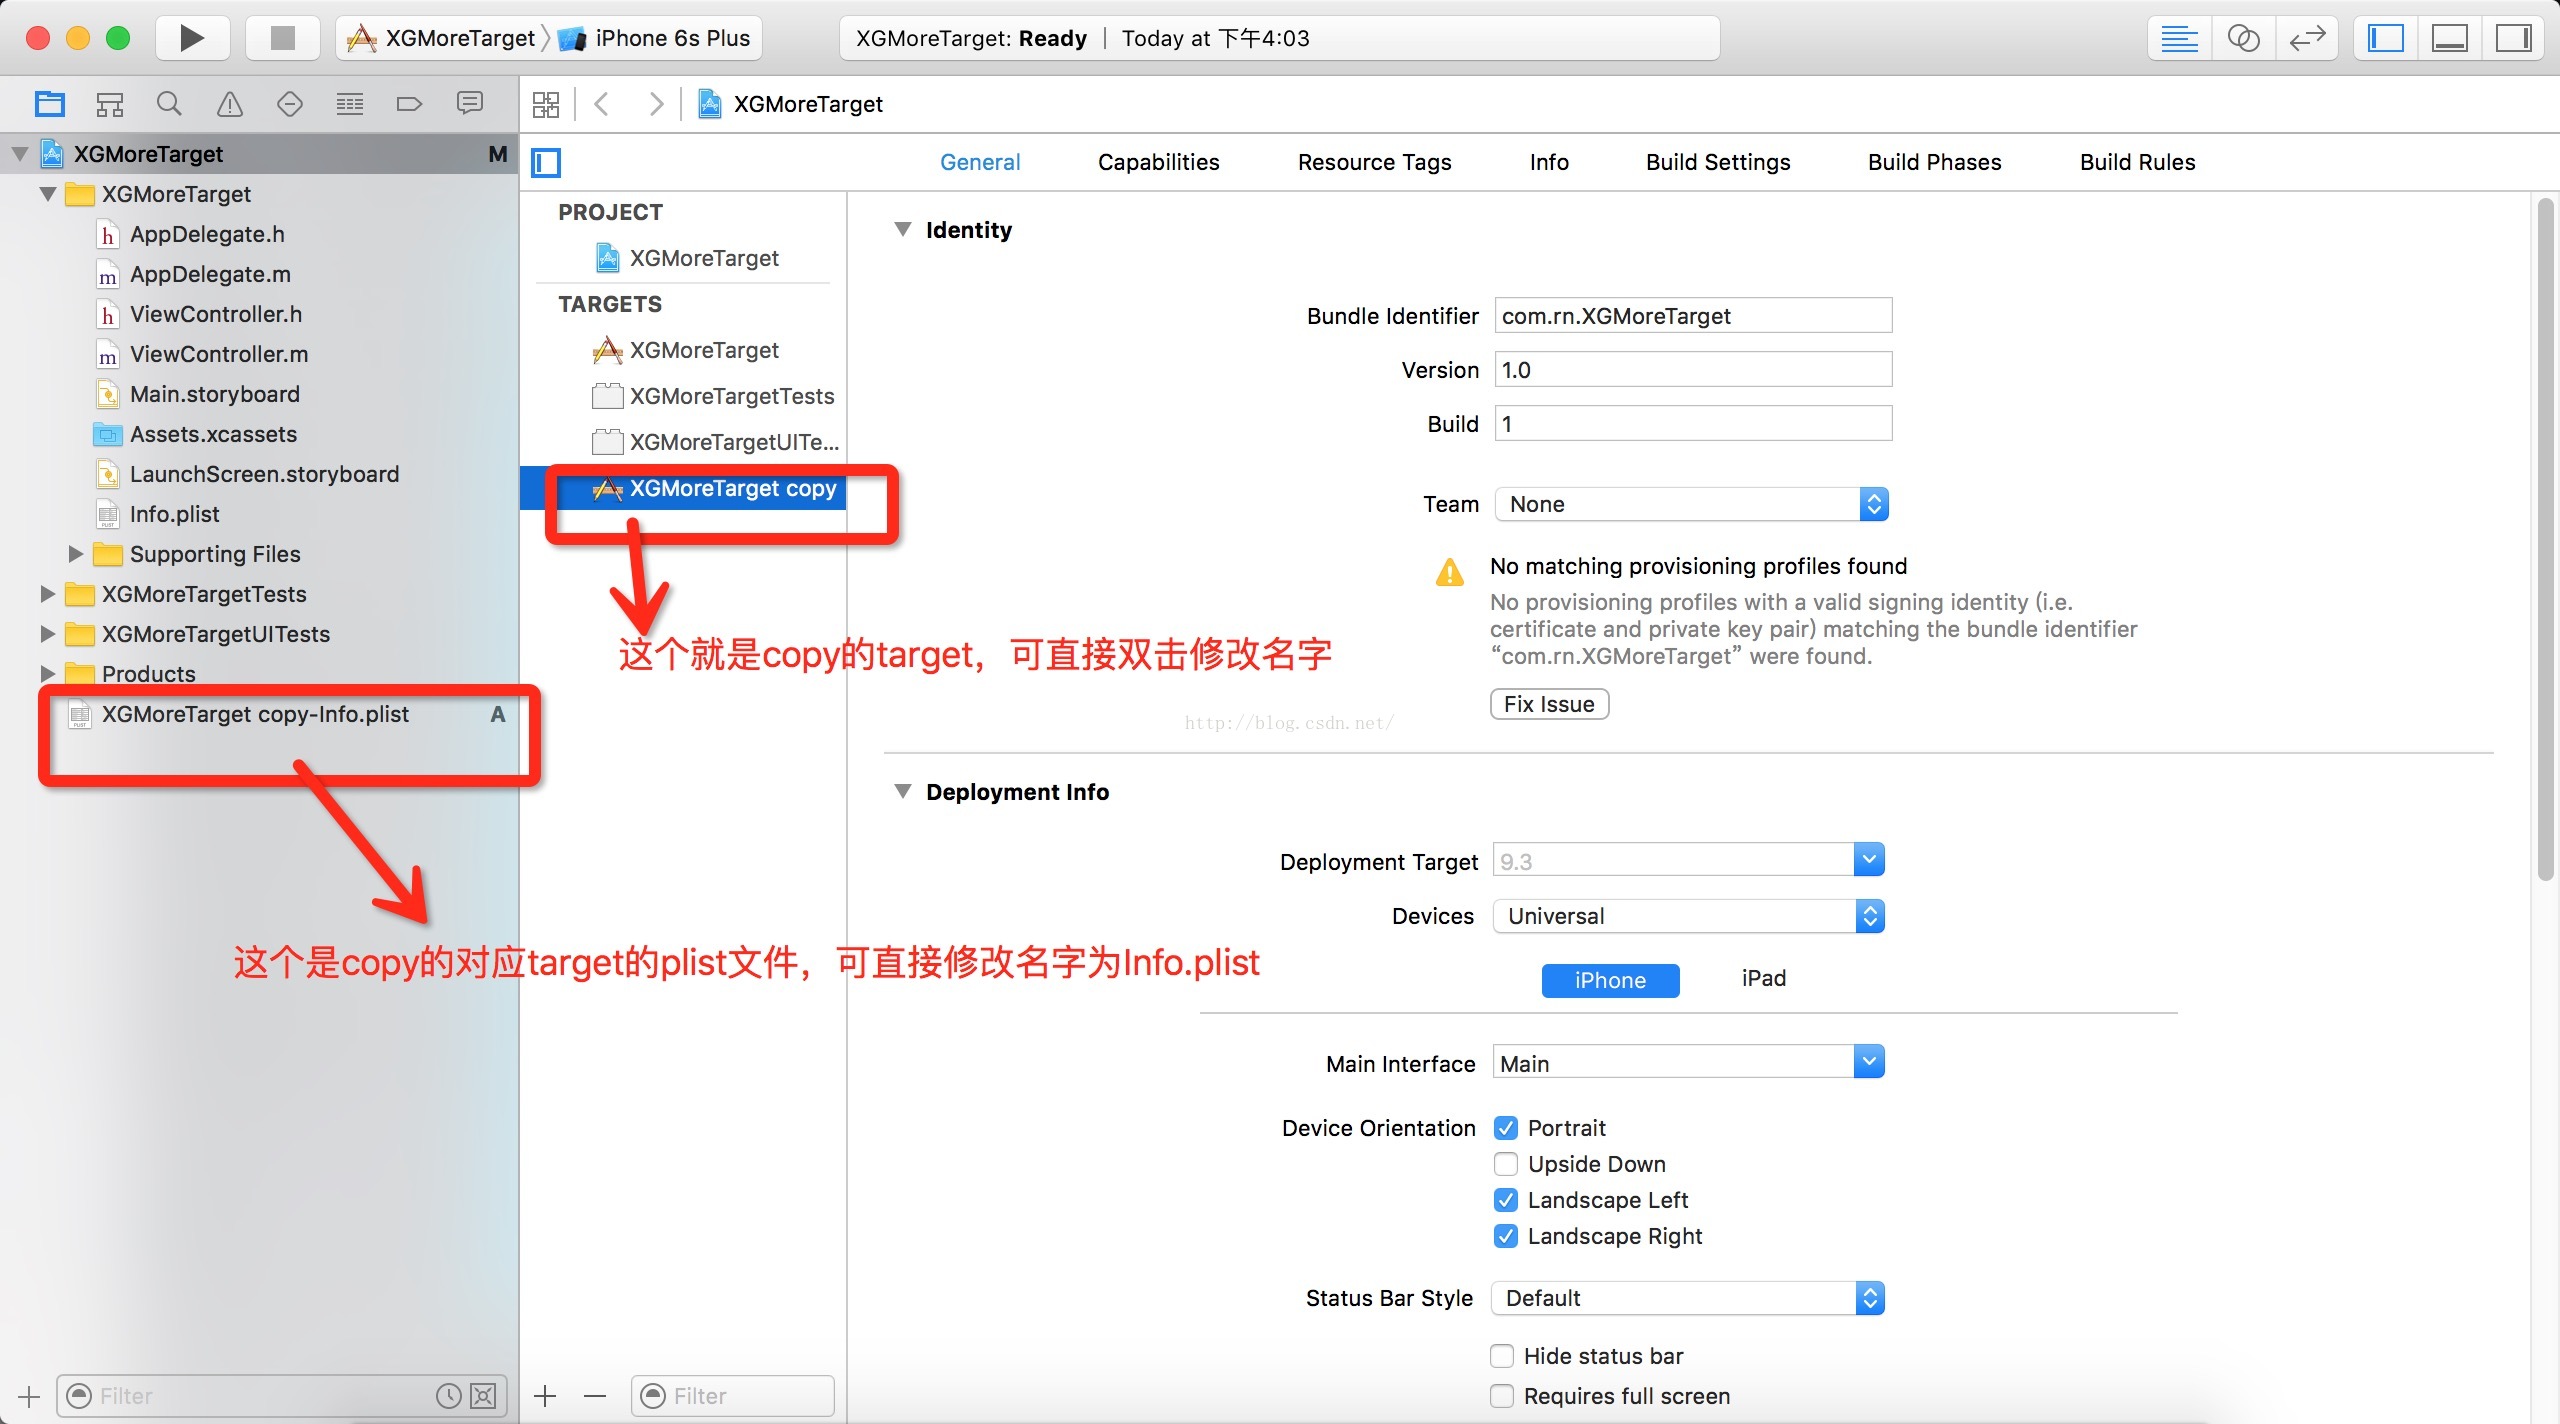Show the Assistant editor
This screenshot has height=1424, width=2560.
pyautogui.click(x=2243, y=39)
